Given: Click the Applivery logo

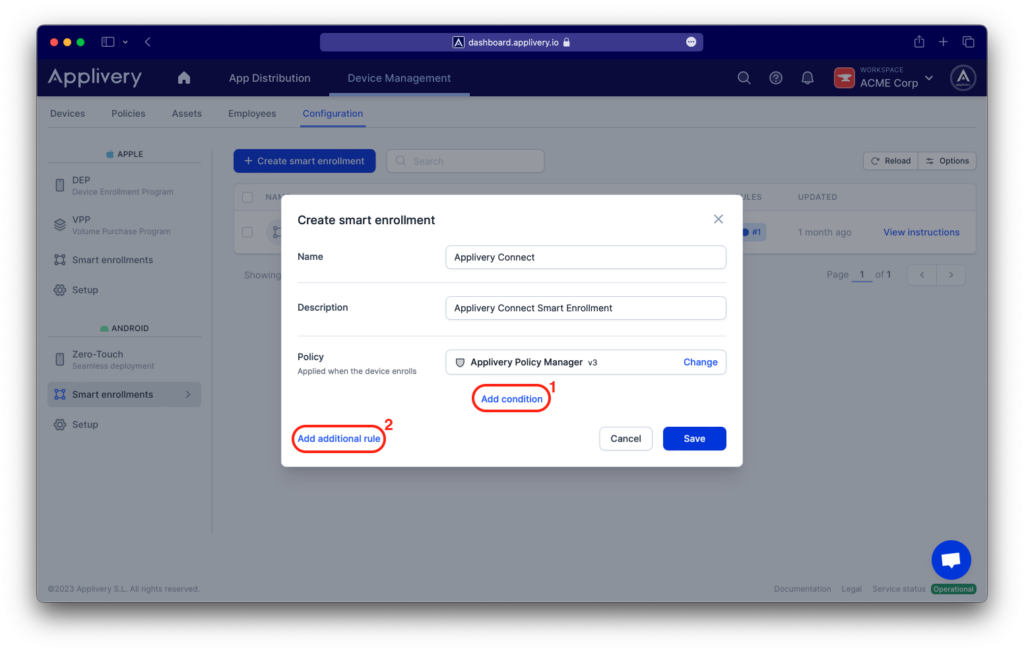Looking at the screenshot, I should tap(95, 77).
